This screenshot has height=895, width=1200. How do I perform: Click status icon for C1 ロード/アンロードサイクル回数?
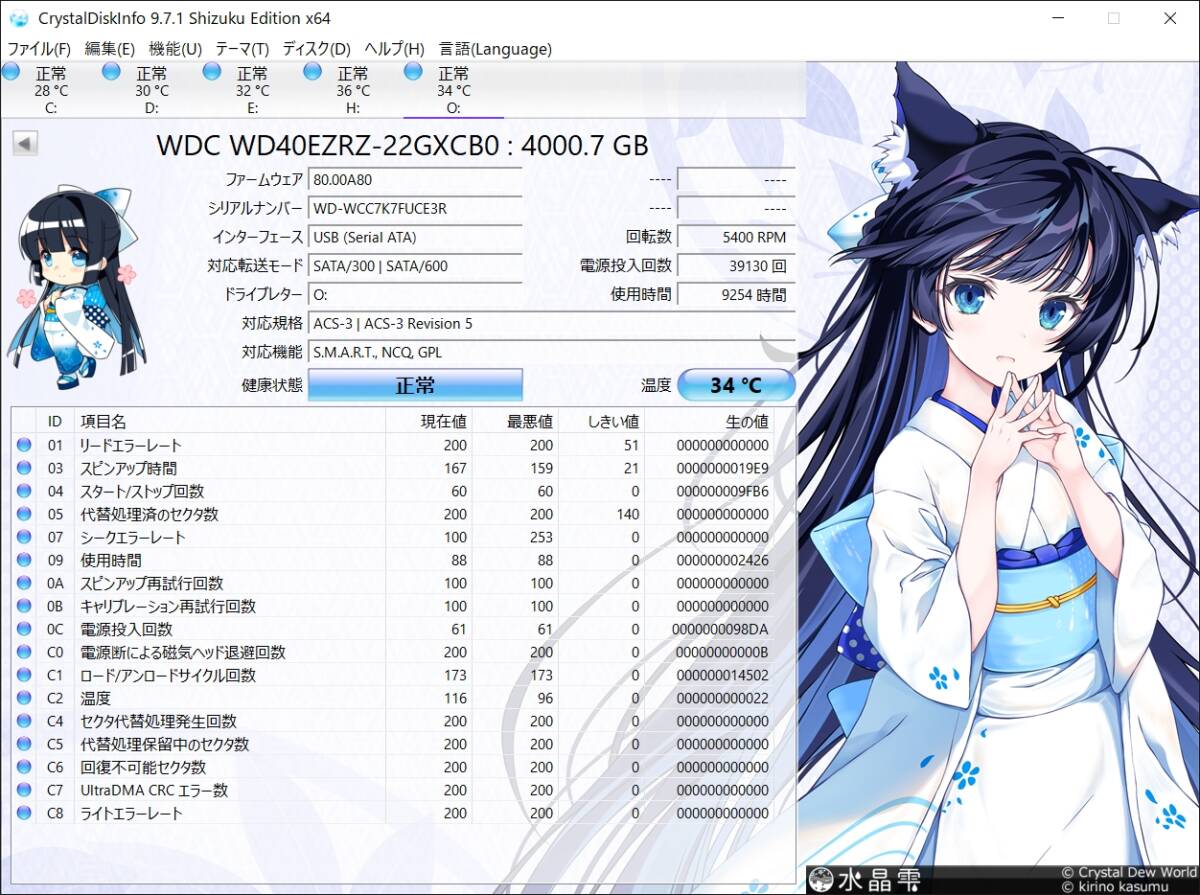click(24, 675)
